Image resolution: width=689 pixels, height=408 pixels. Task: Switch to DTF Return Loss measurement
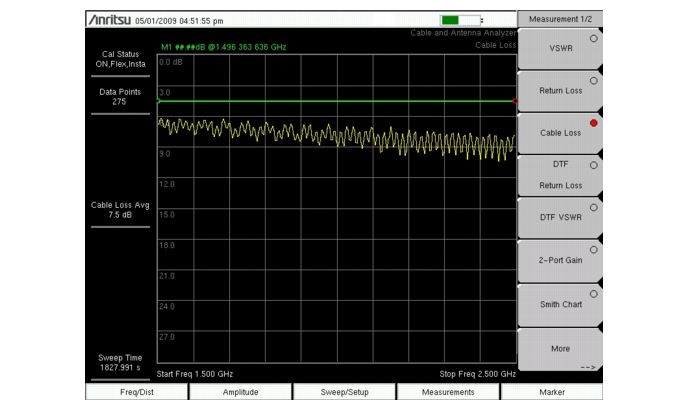(x=559, y=175)
